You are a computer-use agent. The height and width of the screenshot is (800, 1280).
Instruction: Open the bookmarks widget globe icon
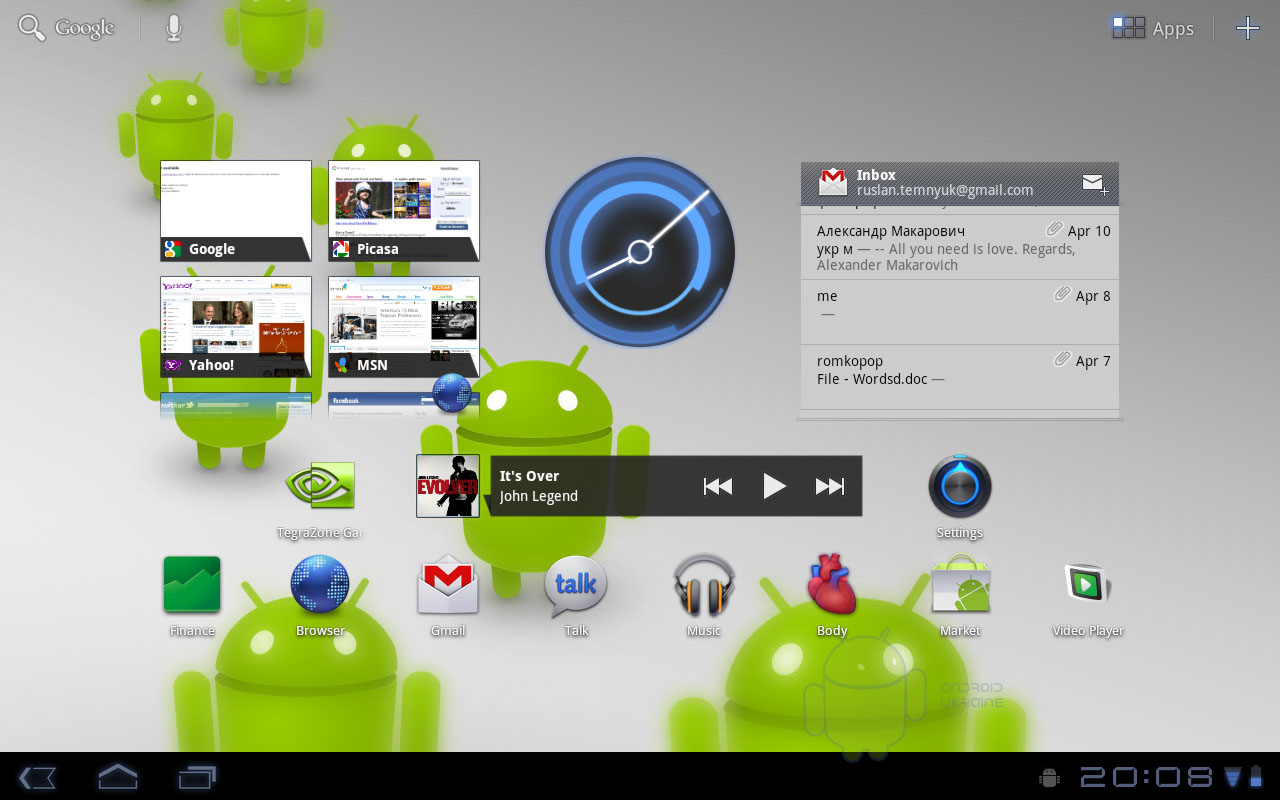[x=452, y=393]
